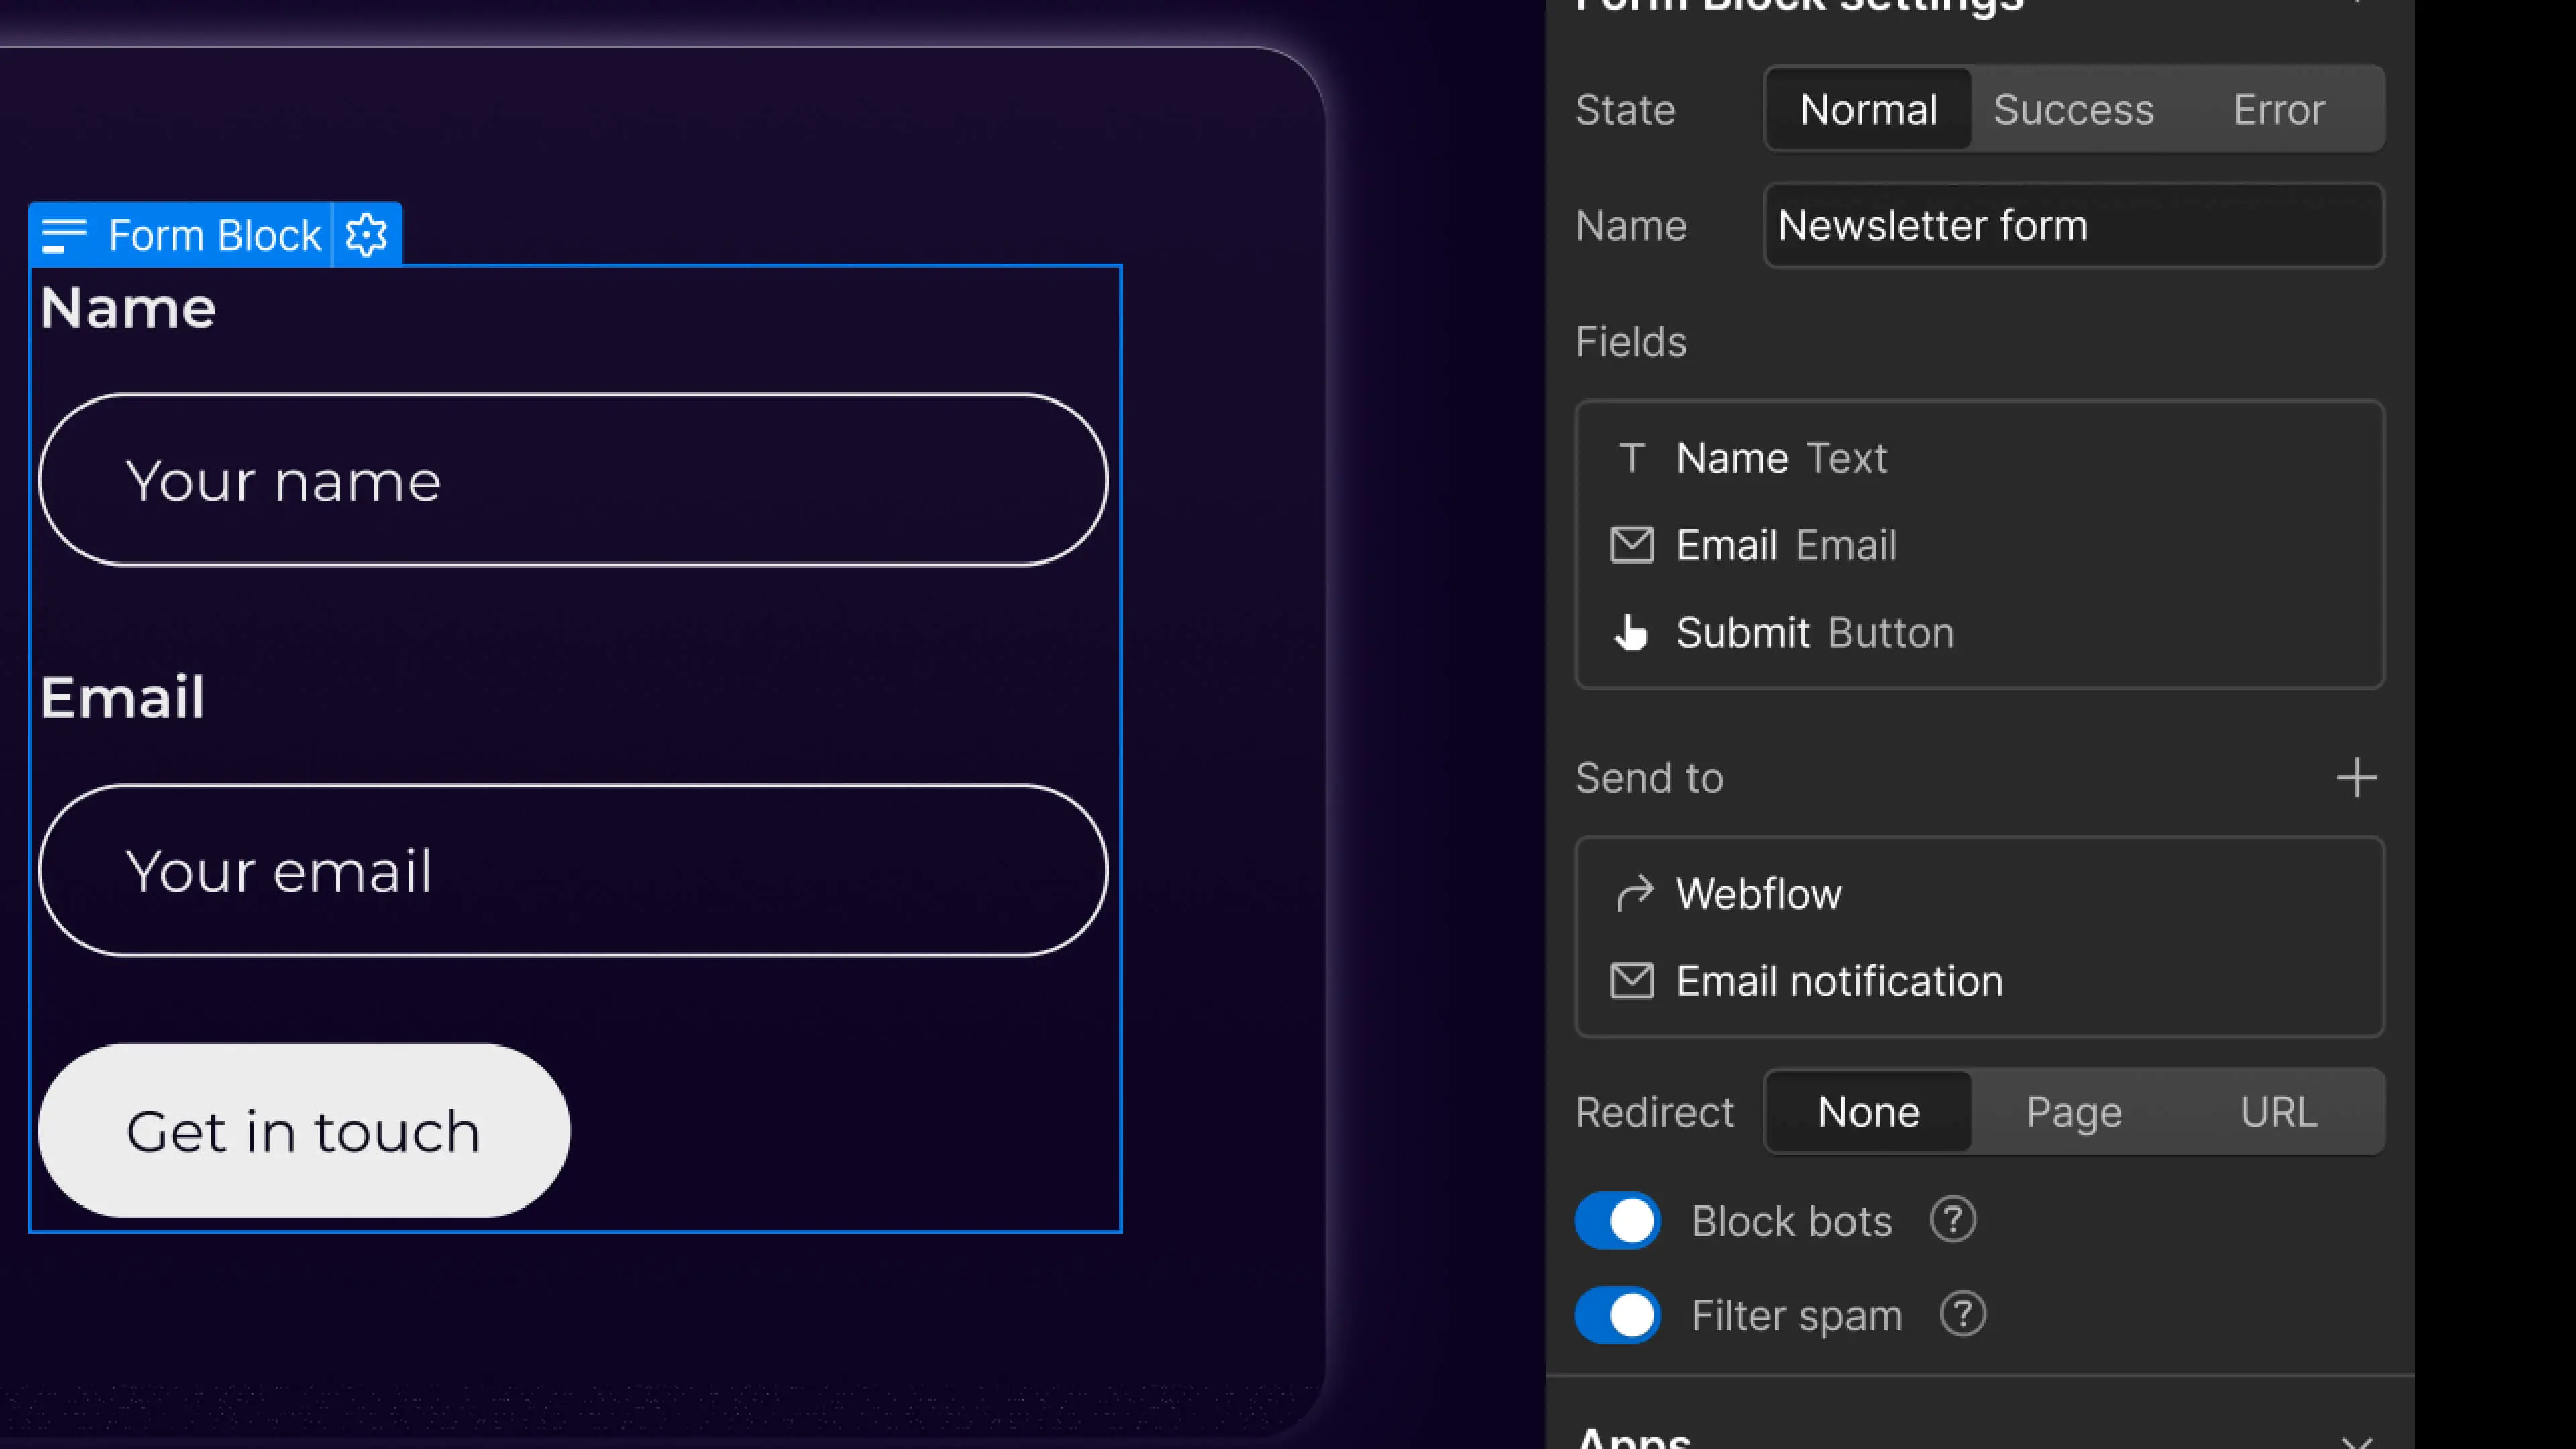This screenshot has height=1449, width=2576.
Task: Click the Form Block list icon
Action: pos(65,236)
